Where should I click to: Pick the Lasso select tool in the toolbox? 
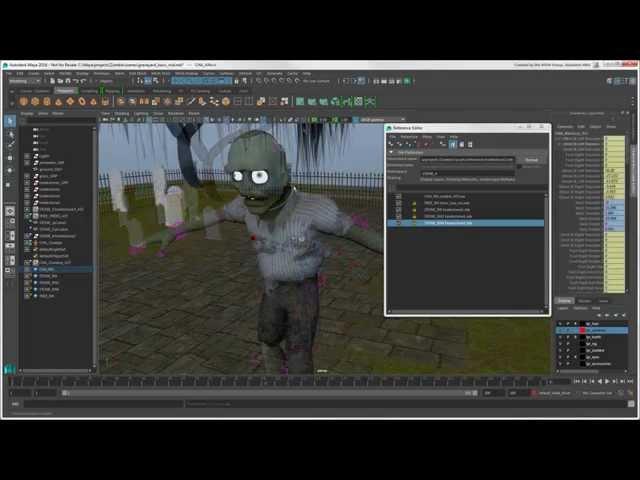click(x=10, y=133)
